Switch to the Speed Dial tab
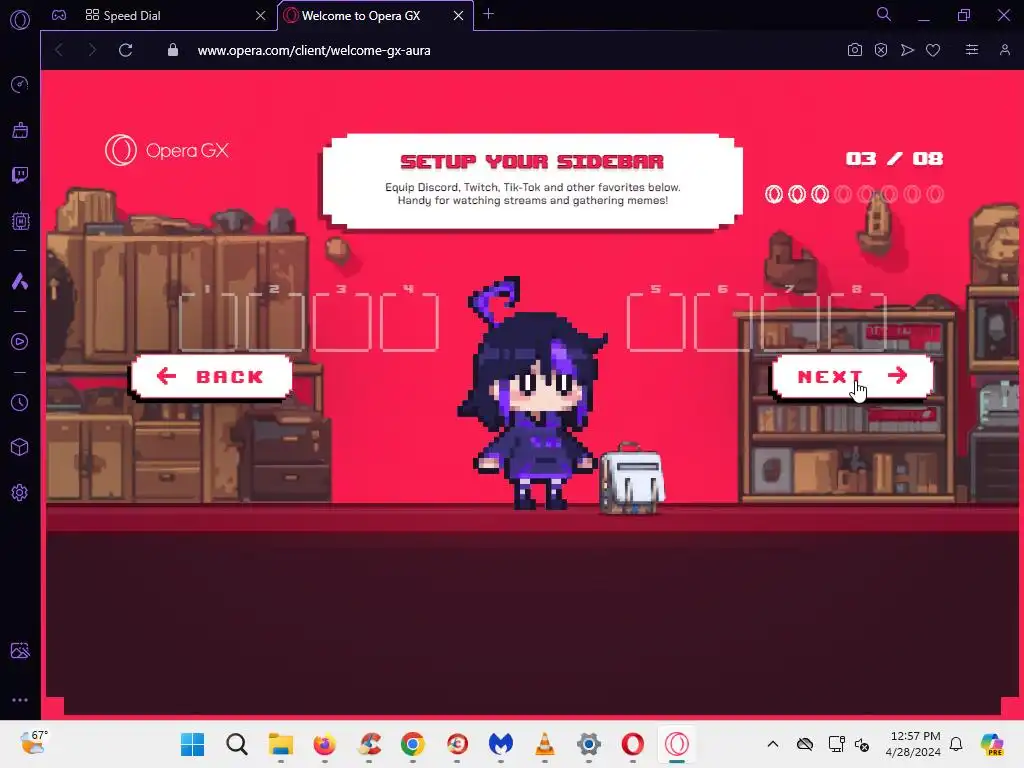The width and height of the screenshot is (1024, 768). click(160, 16)
